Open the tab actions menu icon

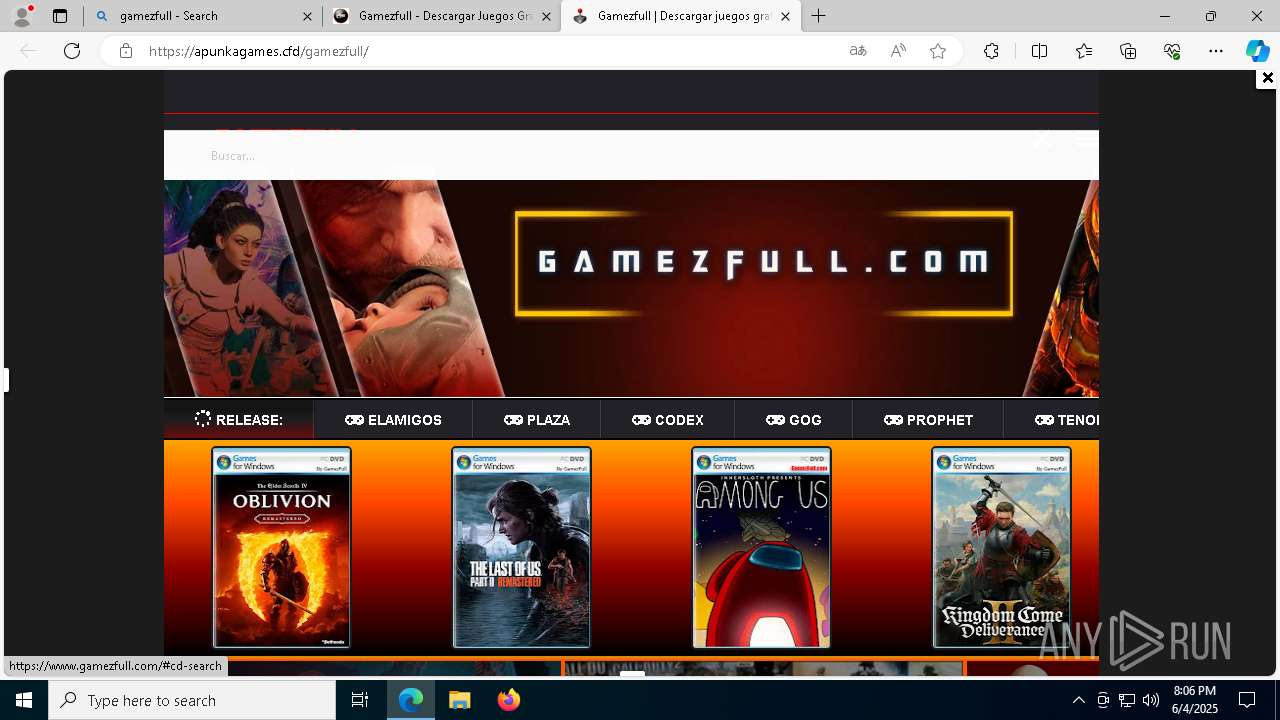click(x=60, y=16)
